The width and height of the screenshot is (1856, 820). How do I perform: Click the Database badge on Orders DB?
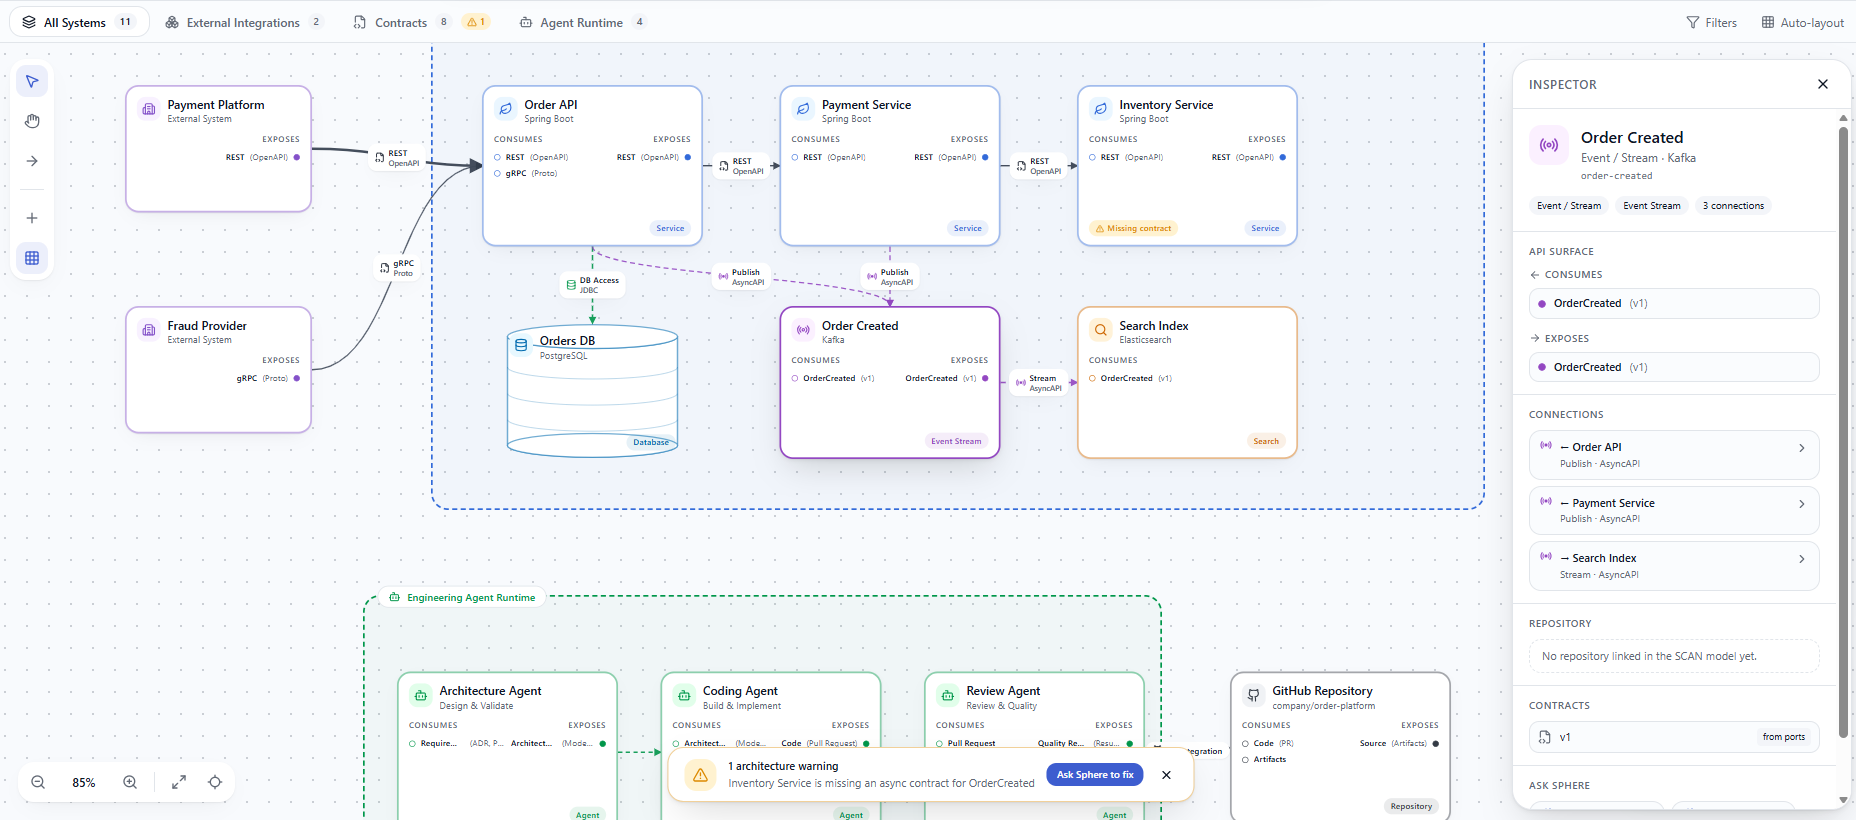(651, 442)
